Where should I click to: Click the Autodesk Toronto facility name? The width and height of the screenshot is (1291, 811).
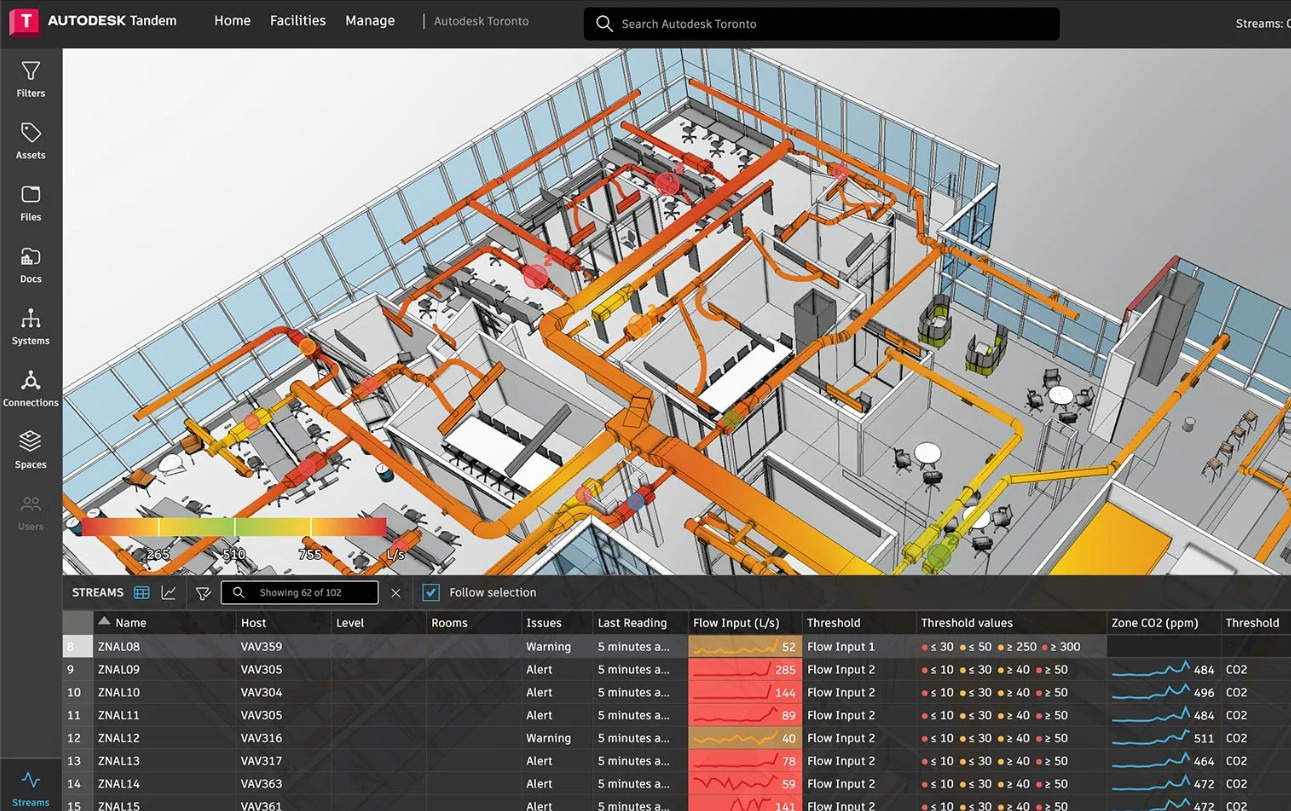(x=481, y=21)
